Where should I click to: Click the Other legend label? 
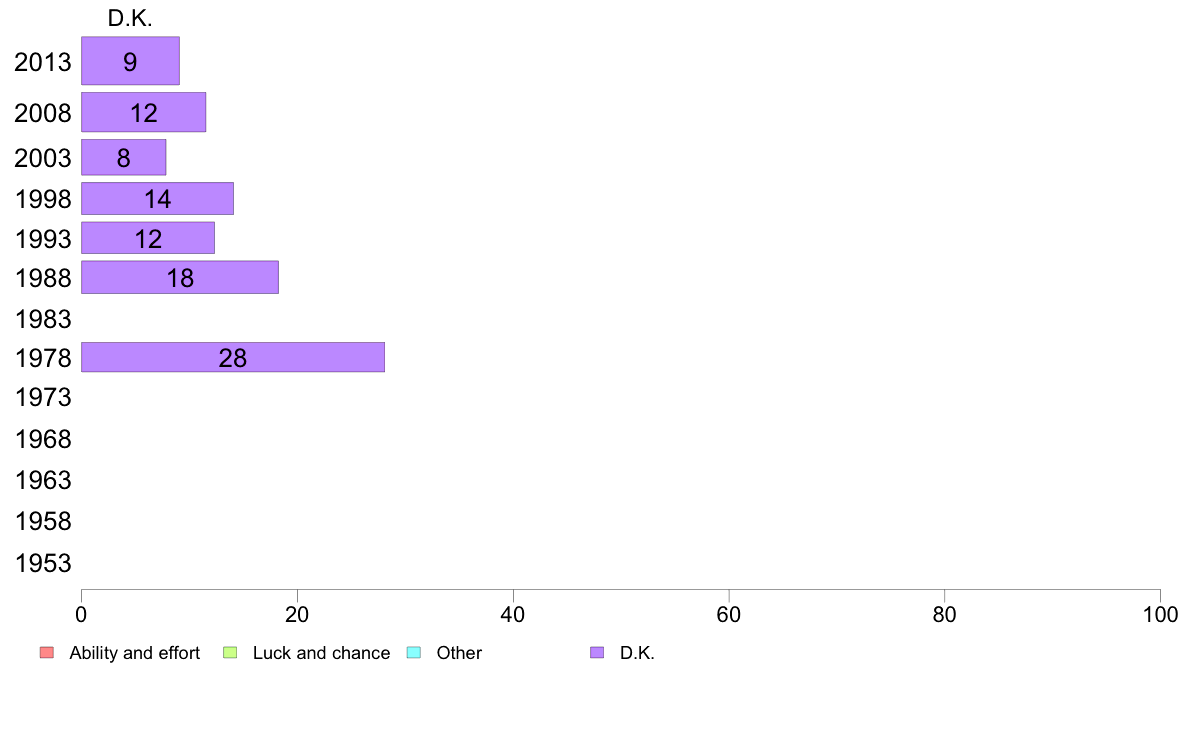coord(459,653)
